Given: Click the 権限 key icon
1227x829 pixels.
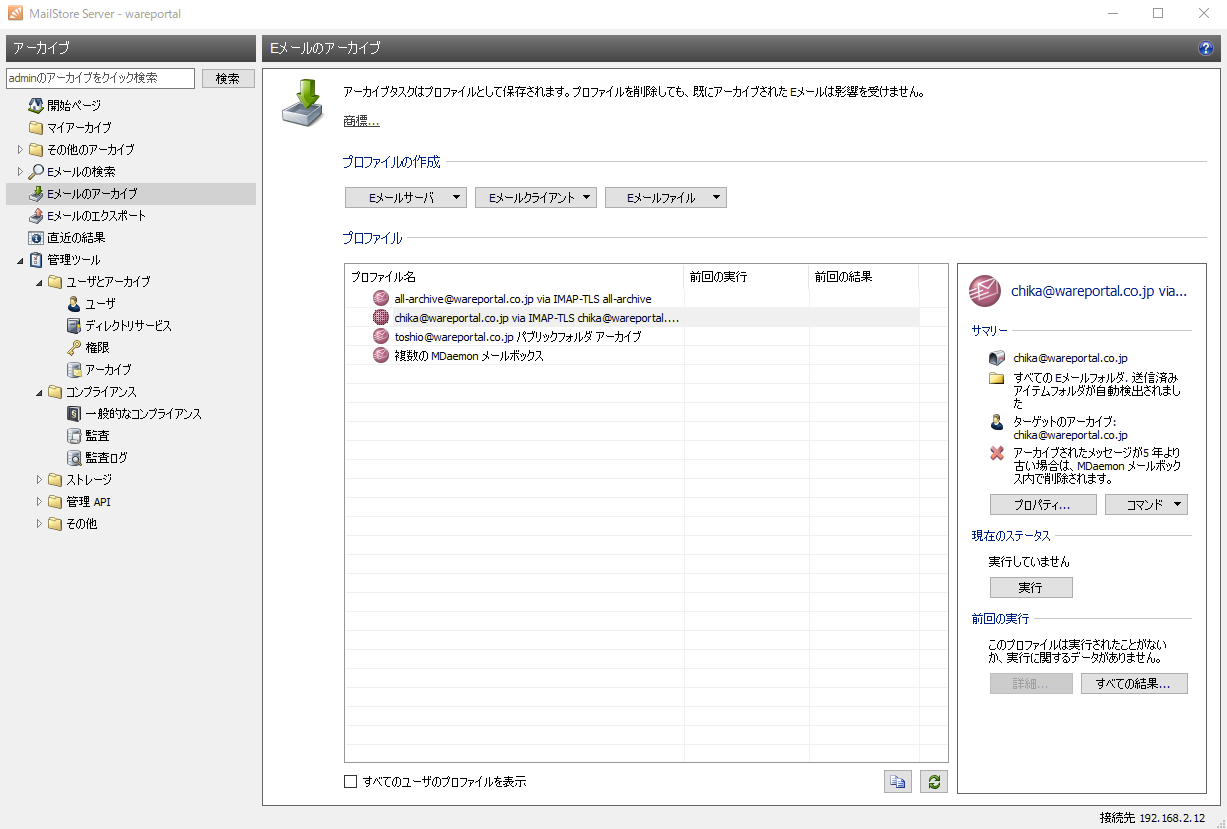Looking at the screenshot, I should (x=74, y=348).
